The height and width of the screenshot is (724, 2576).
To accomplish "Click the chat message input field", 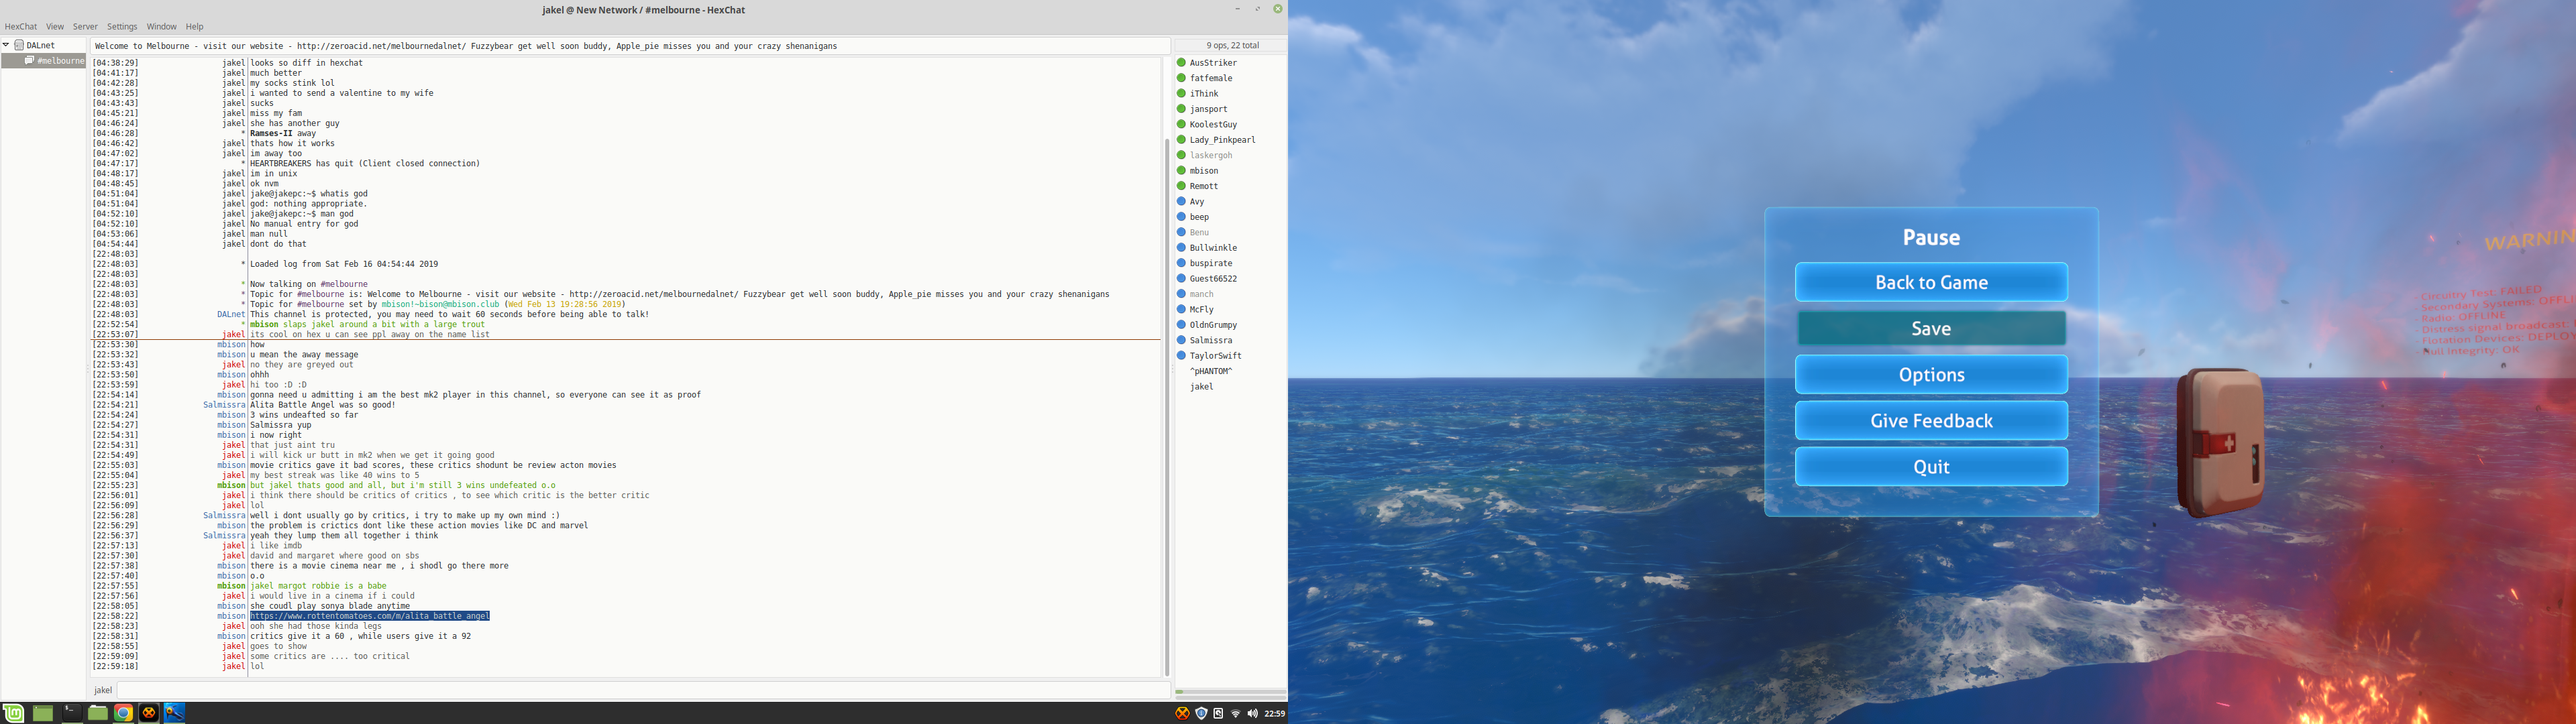I will click(x=643, y=690).
